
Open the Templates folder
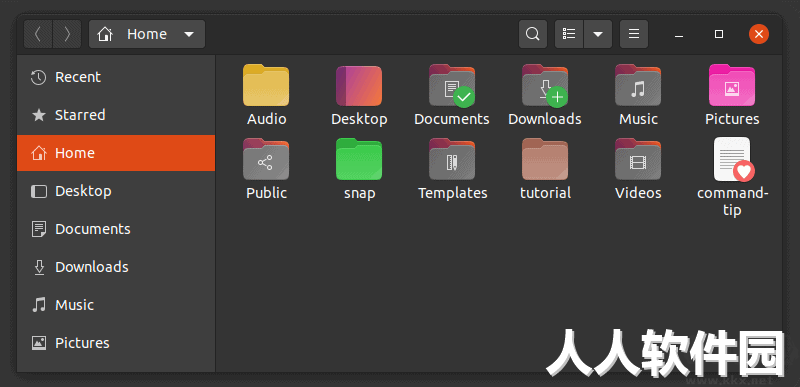coord(452,159)
